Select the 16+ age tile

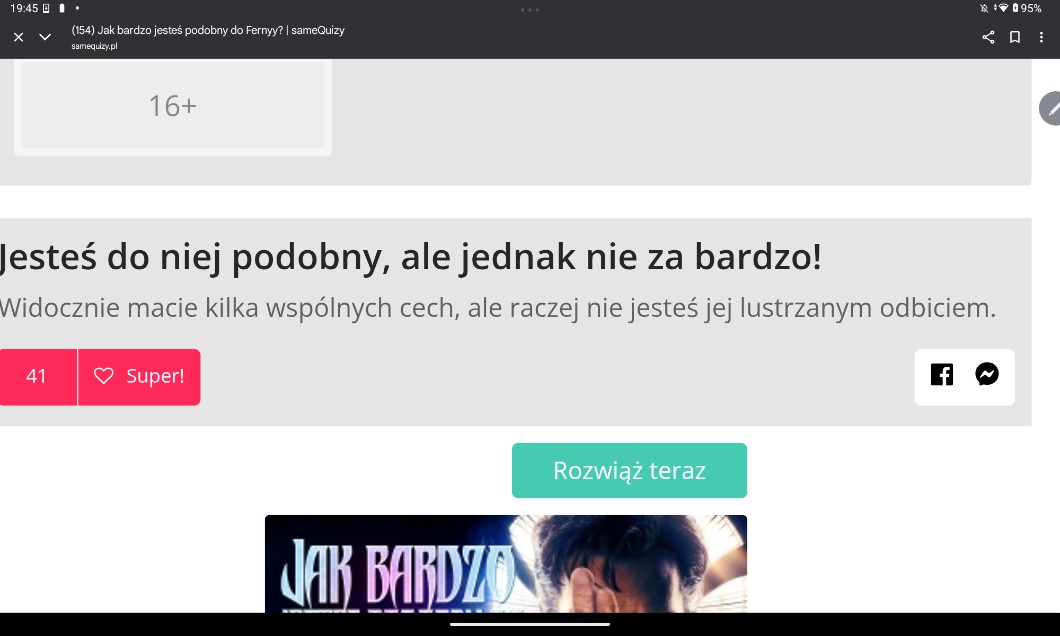pyautogui.click(x=172, y=106)
